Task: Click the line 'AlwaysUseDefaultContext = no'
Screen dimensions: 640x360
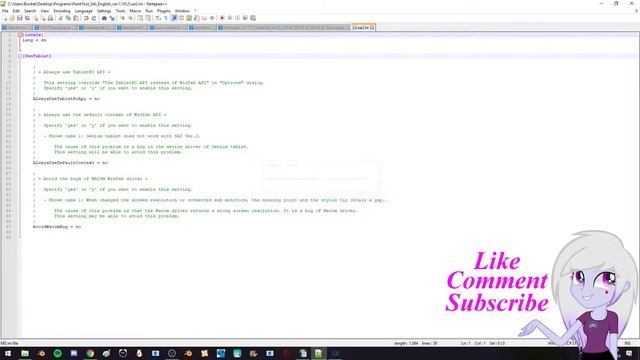Action: (70, 163)
